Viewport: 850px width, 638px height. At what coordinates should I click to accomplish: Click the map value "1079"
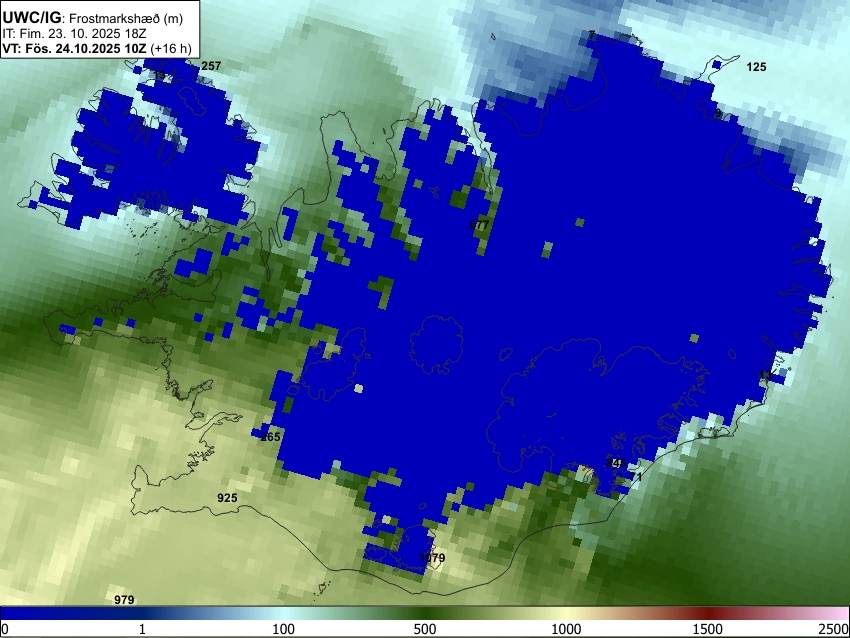tap(432, 558)
